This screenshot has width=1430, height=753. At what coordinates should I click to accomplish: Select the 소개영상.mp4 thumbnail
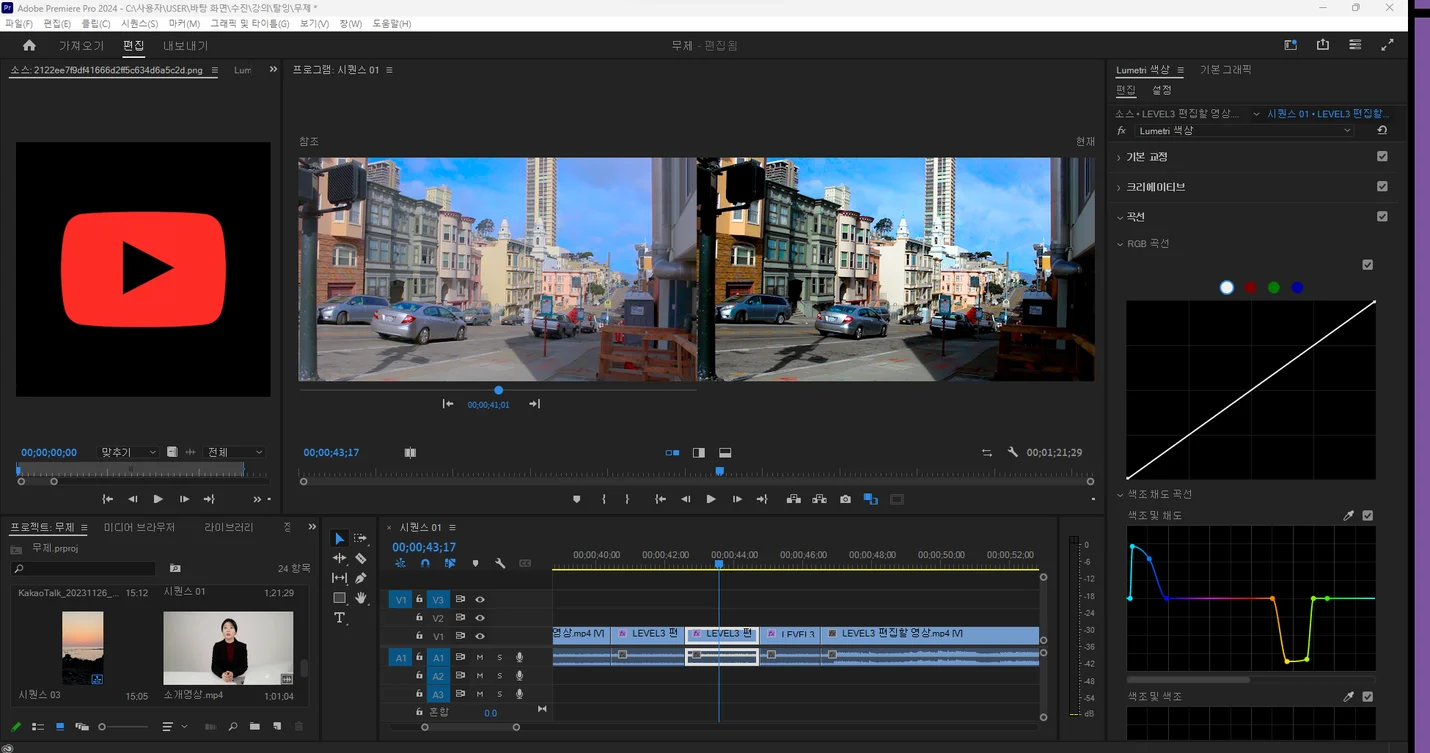[x=228, y=648]
